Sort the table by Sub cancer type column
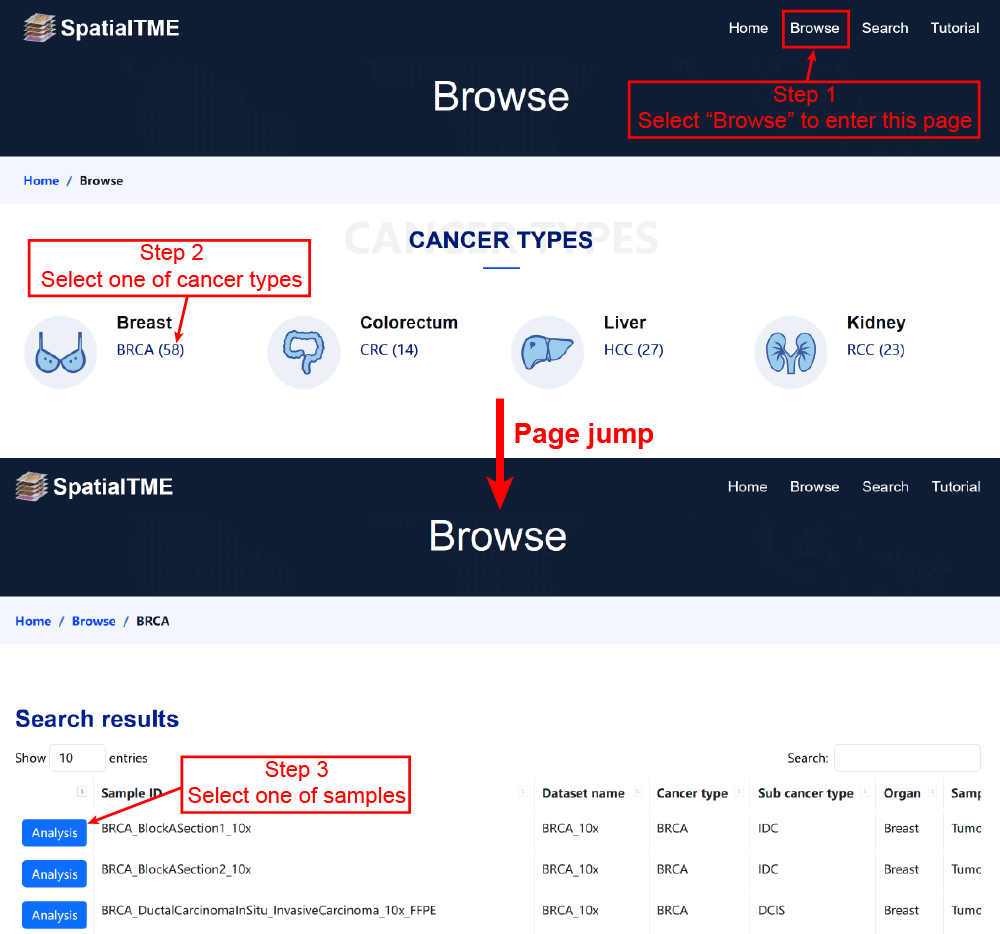The height and width of the screenshot is (934, 1000). tap(805, 793)
